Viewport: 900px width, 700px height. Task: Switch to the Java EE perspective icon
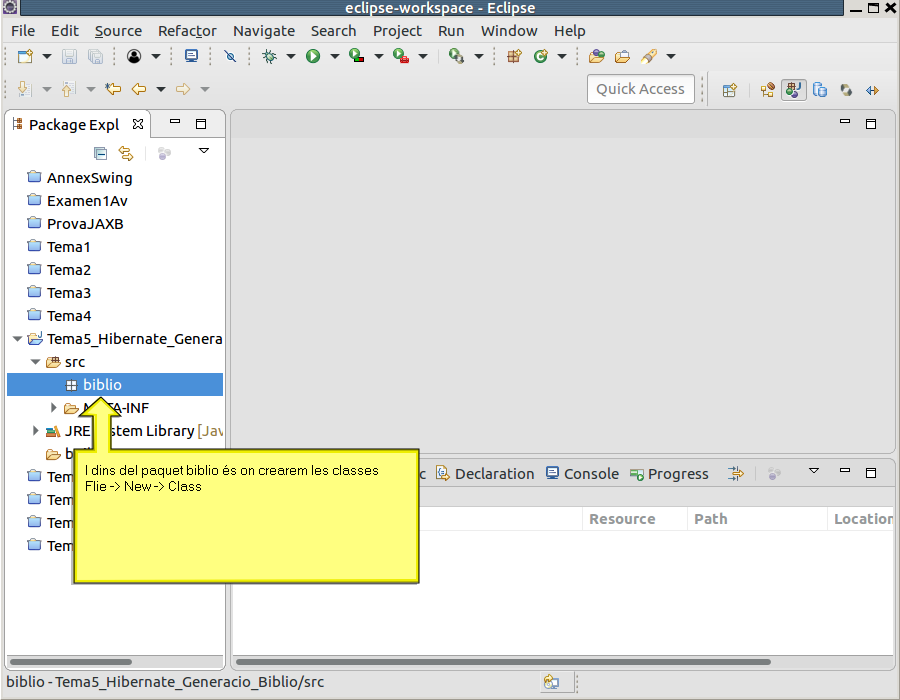coord(767,90)
